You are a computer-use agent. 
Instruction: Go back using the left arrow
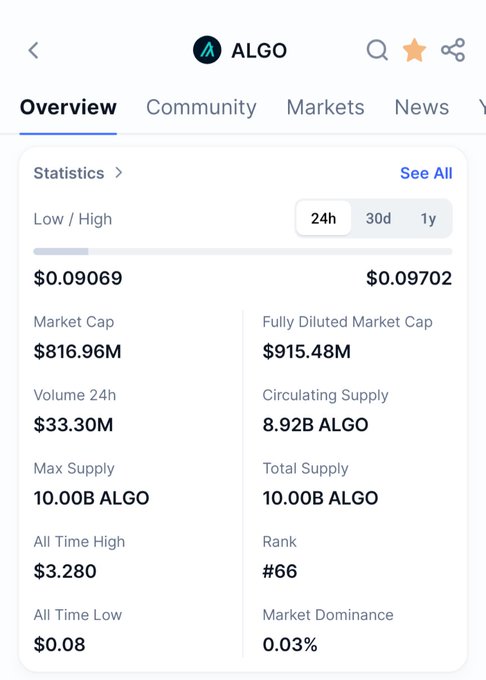33,50
